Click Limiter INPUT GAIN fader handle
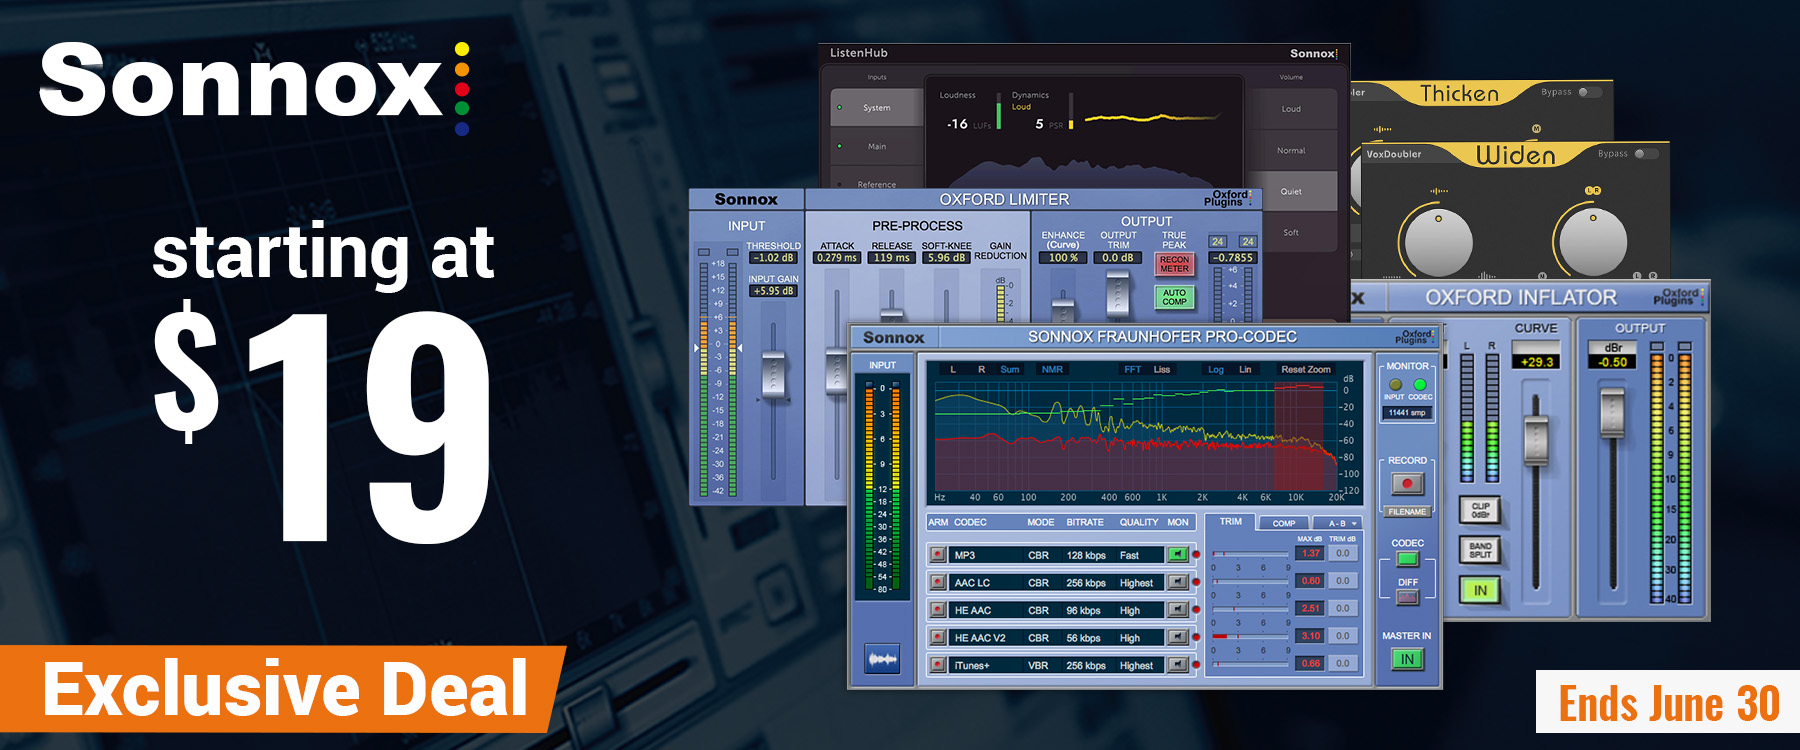 pyautogui.click(x=773, y=376)
